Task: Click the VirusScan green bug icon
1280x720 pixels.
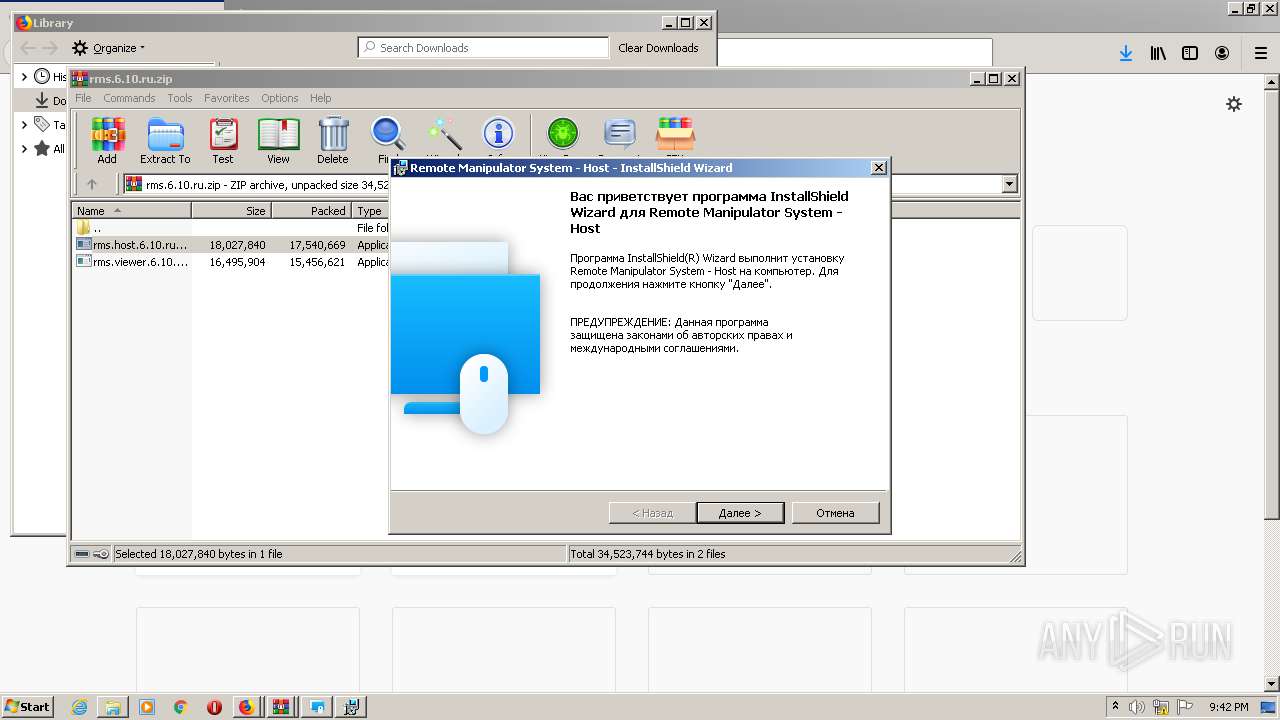Action: 563,136
